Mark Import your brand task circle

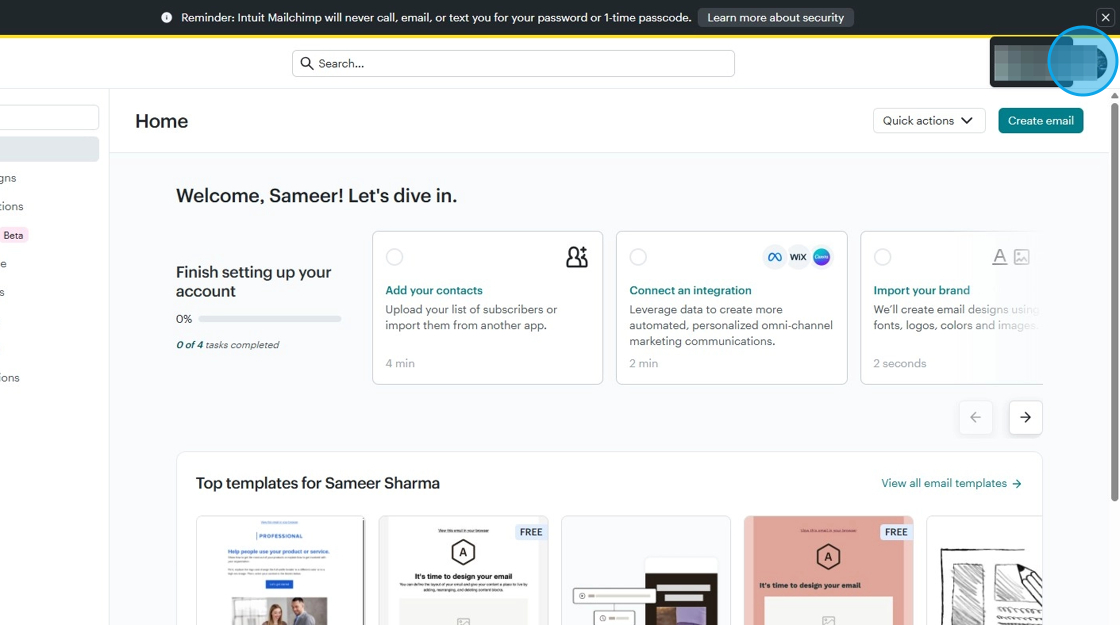tap(882, 257)
